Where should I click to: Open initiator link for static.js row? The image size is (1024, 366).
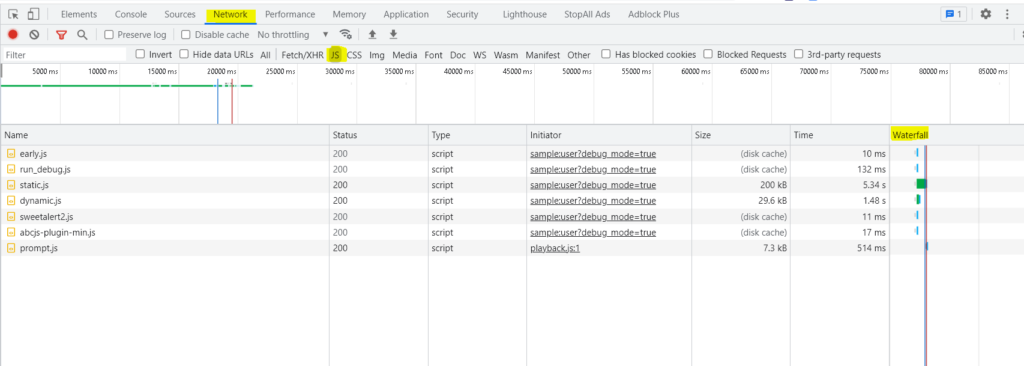tap(593, 185)
